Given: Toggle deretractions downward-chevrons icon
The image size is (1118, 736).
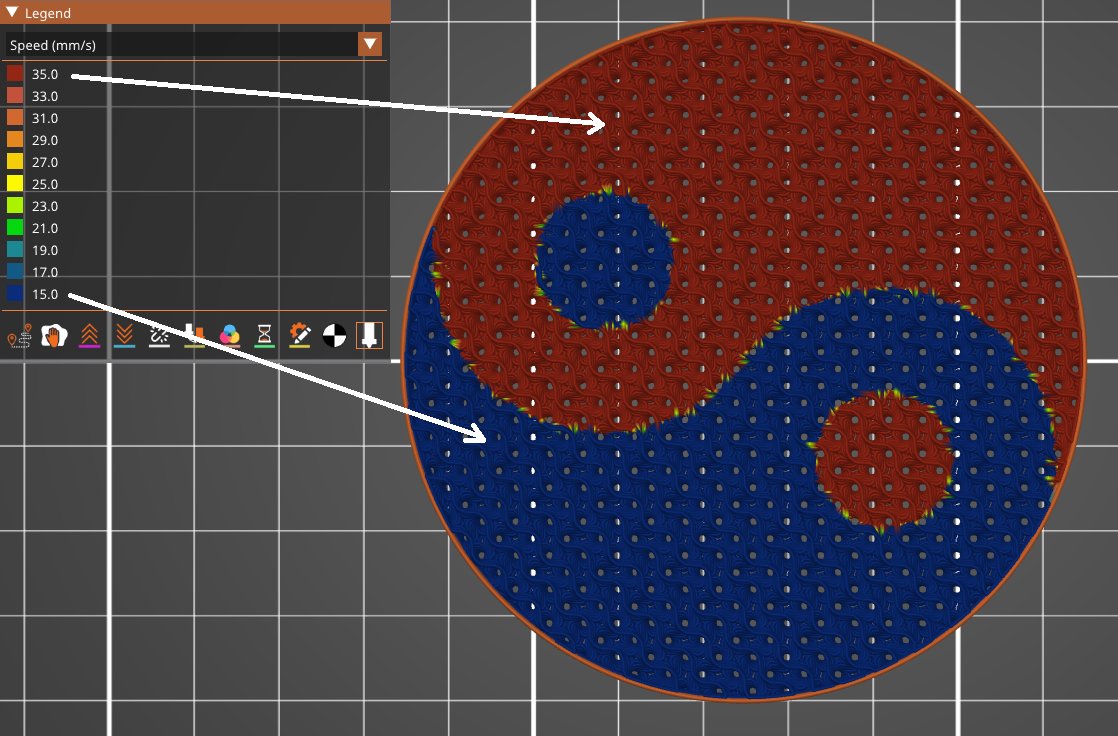Looking at the screenshot, I should tap(124, 335).
